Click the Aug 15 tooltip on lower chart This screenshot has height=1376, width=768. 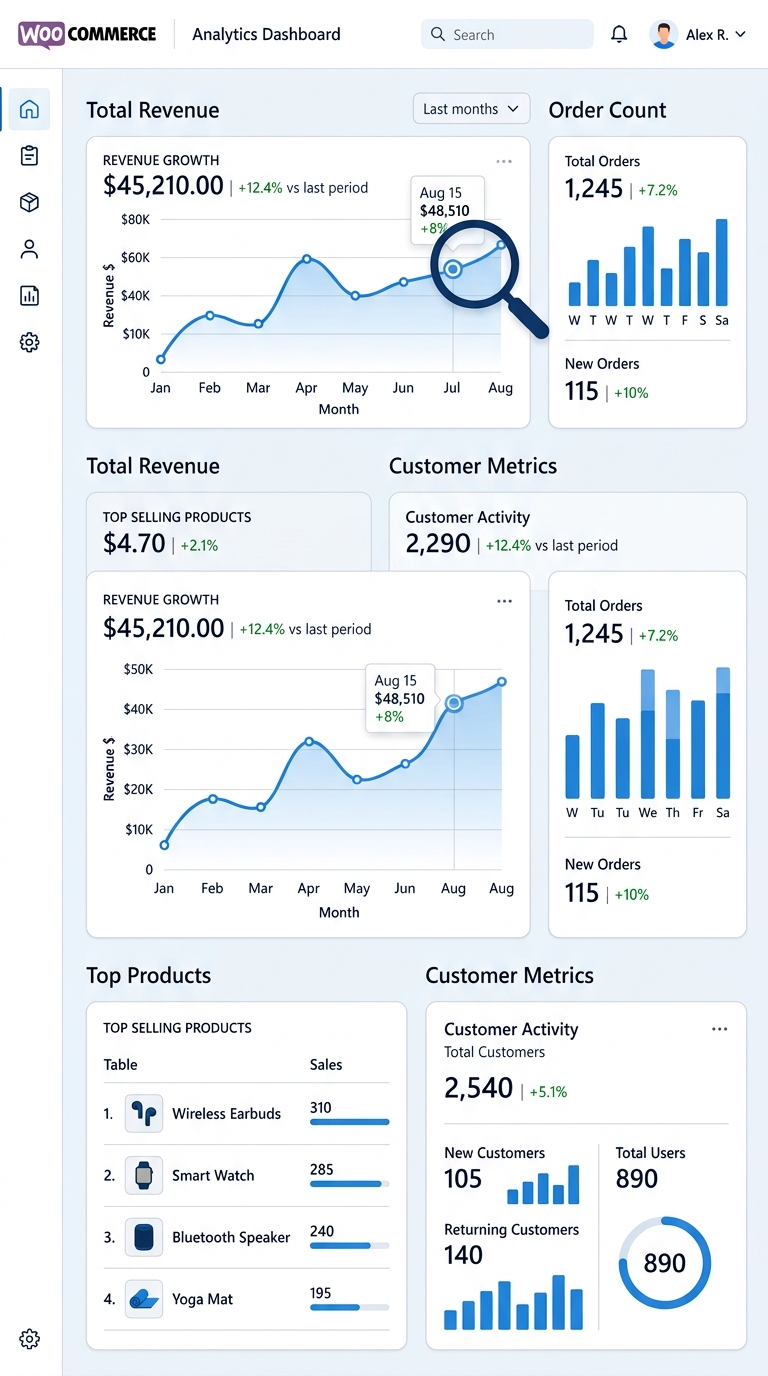click(400, 698)
